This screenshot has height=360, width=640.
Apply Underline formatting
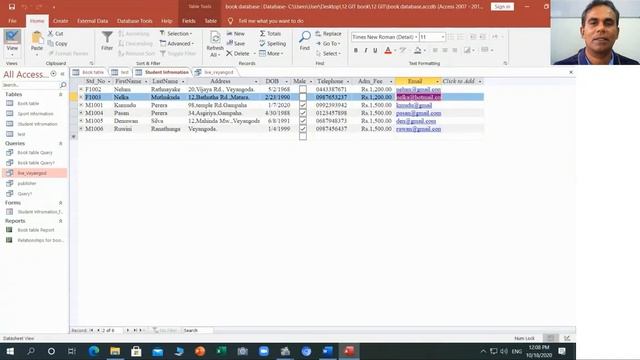(x=375, y=50)
